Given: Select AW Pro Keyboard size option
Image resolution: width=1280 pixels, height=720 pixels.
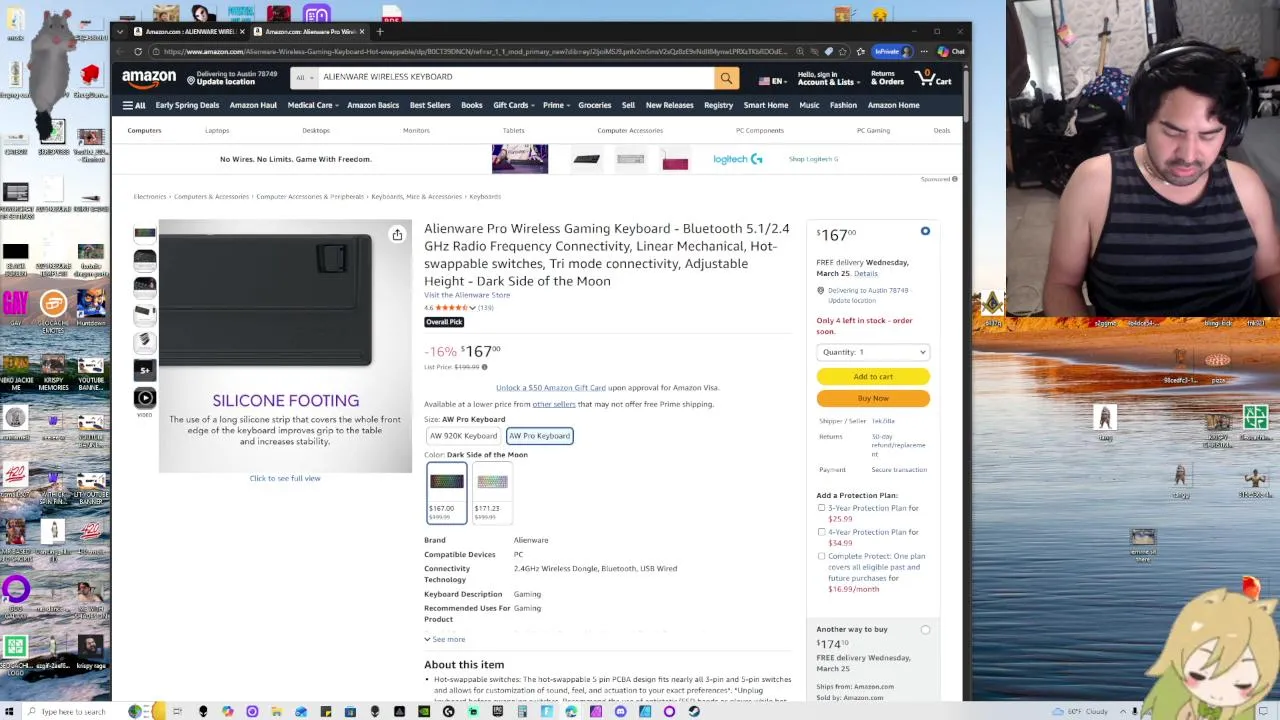Looking at the screenshot, I should (x=539, y=436).
